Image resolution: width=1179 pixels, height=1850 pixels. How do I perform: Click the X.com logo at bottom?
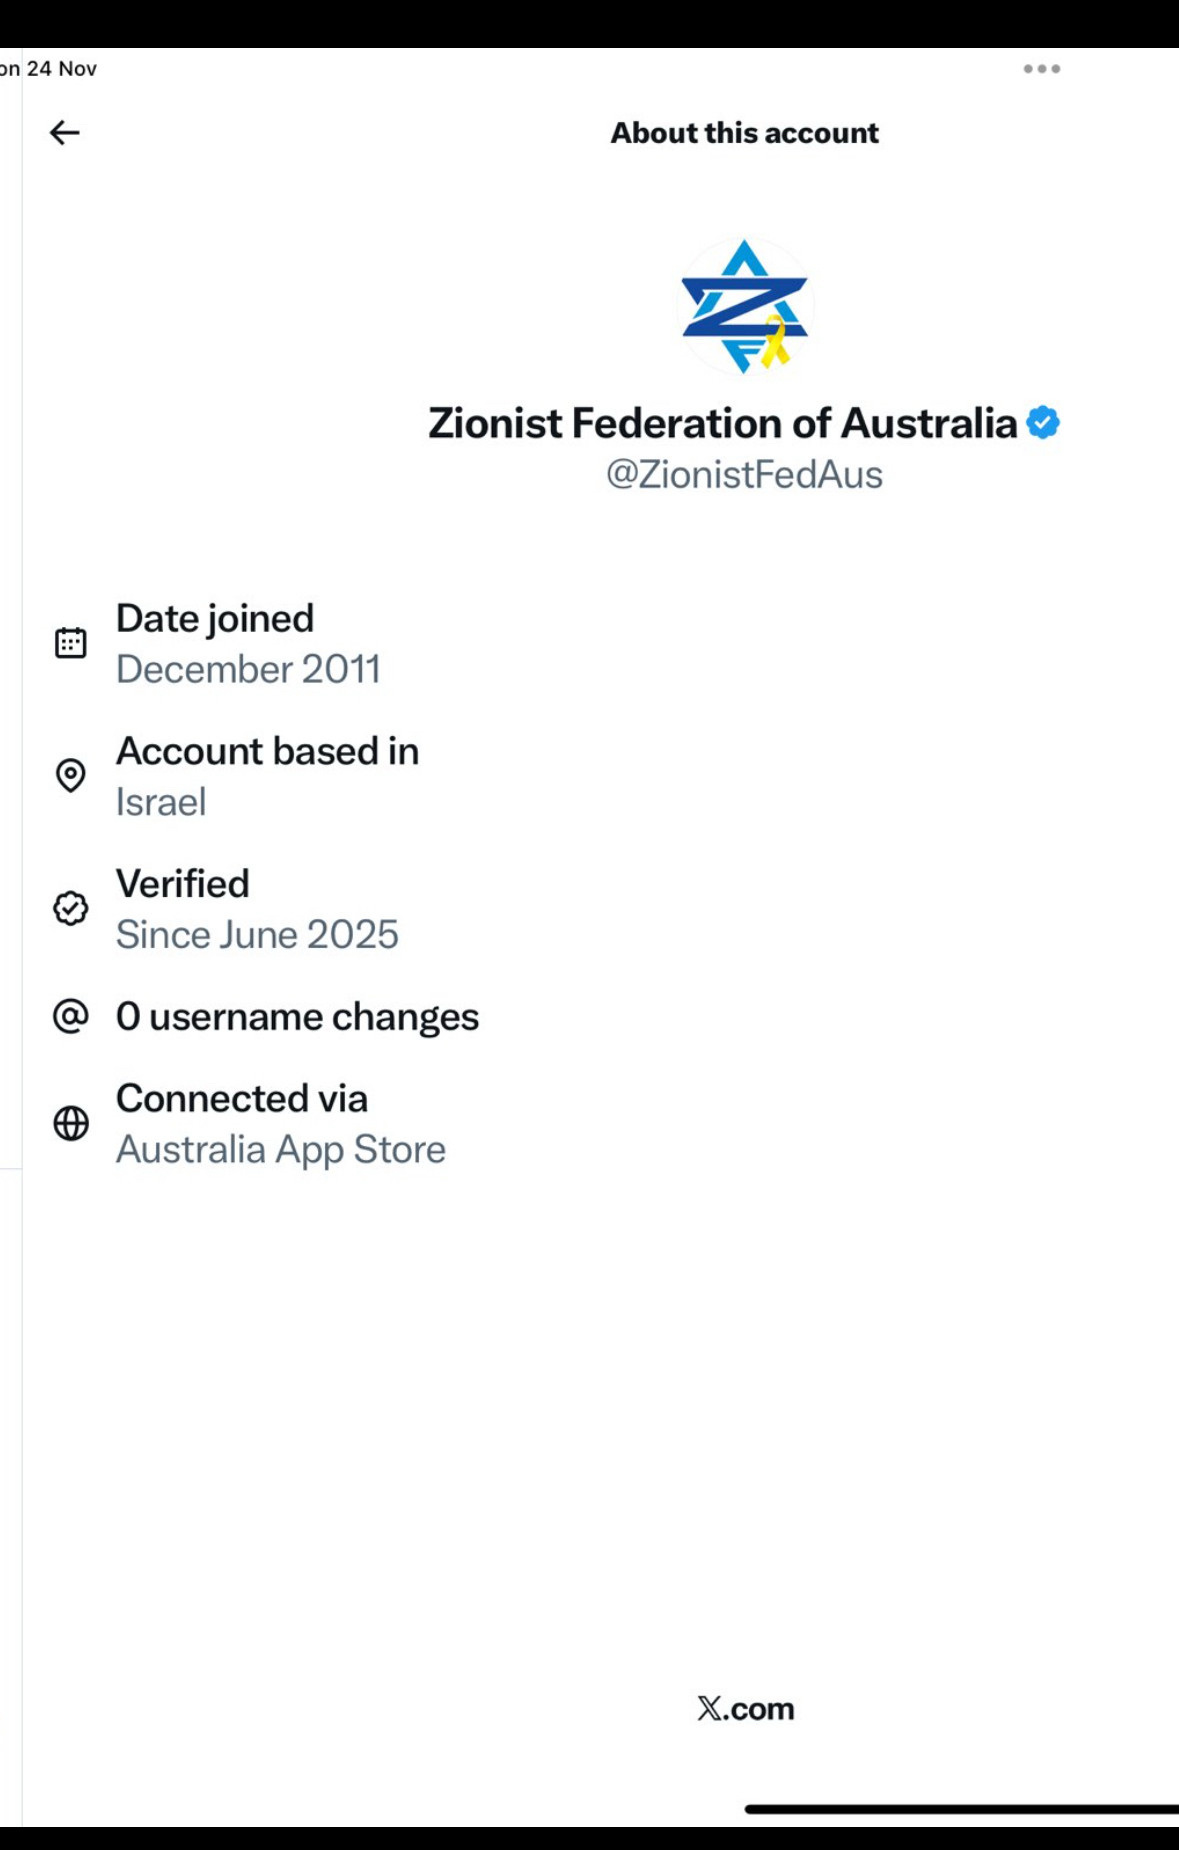[x=745, y=1708]
